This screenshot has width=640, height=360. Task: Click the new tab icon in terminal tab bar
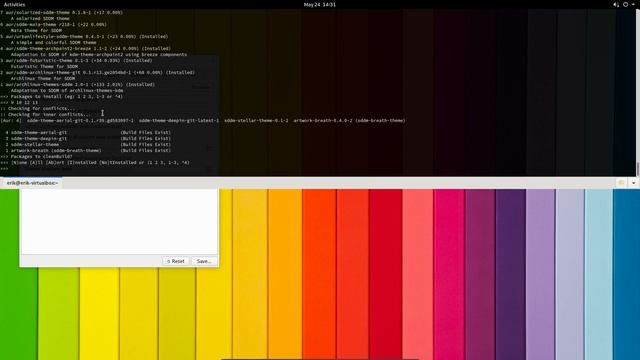pos(621,183)
